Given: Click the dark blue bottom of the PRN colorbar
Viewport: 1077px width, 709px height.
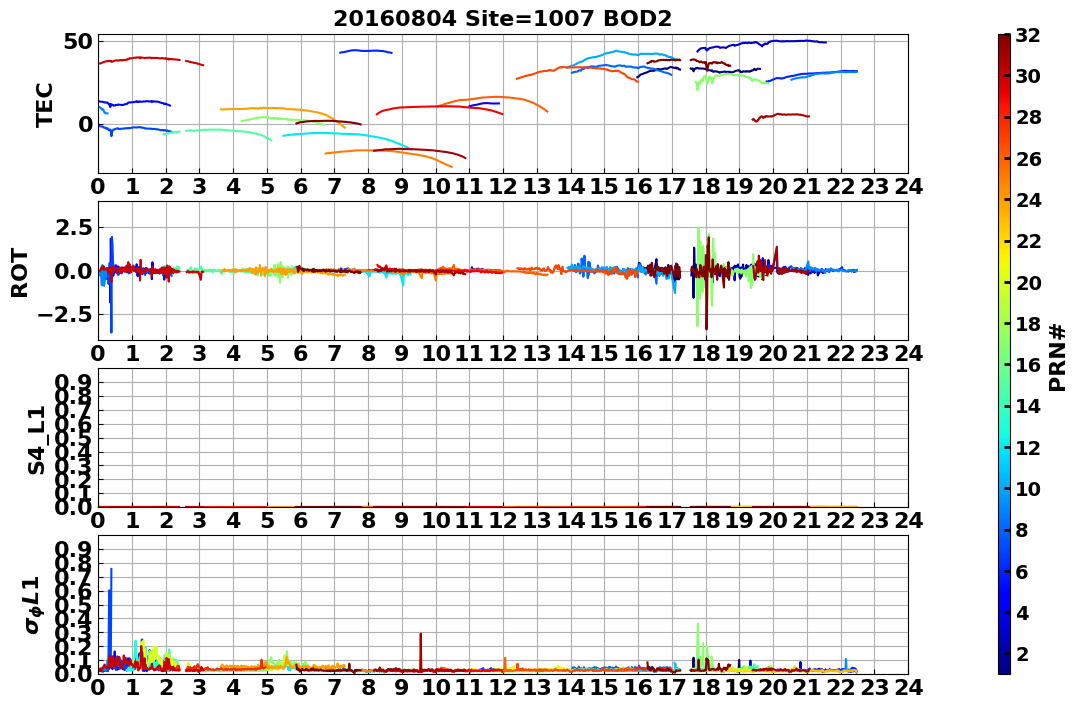Looking at the screenshot, I should point(1004,666).
